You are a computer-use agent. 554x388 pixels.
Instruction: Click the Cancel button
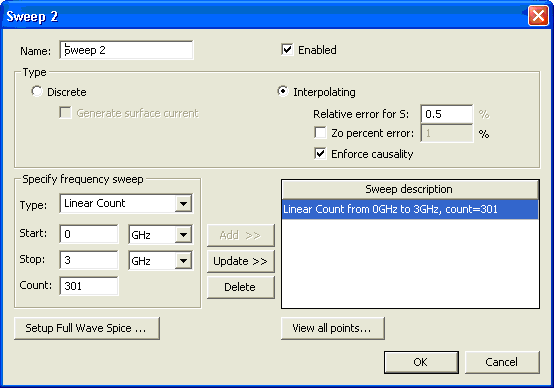point(502,362)
